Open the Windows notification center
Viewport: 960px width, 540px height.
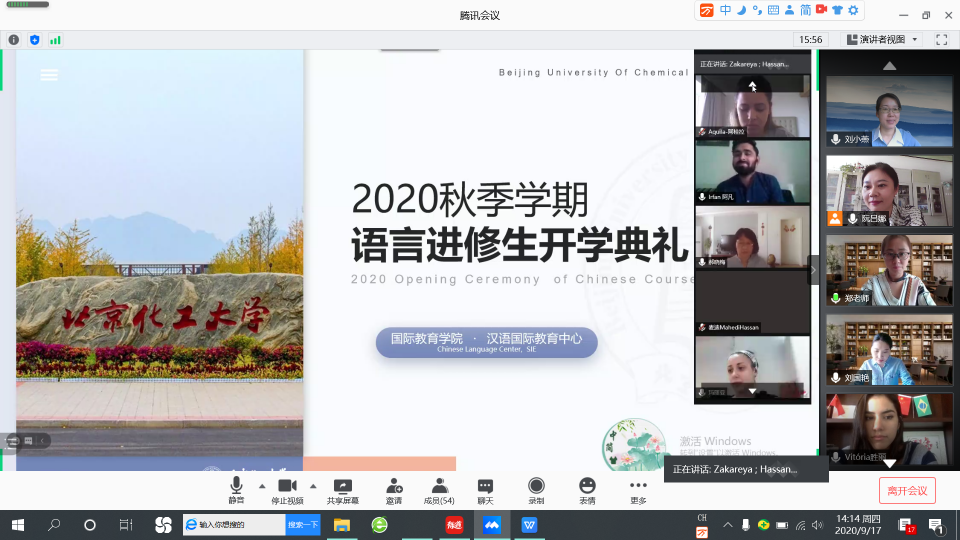935,525
